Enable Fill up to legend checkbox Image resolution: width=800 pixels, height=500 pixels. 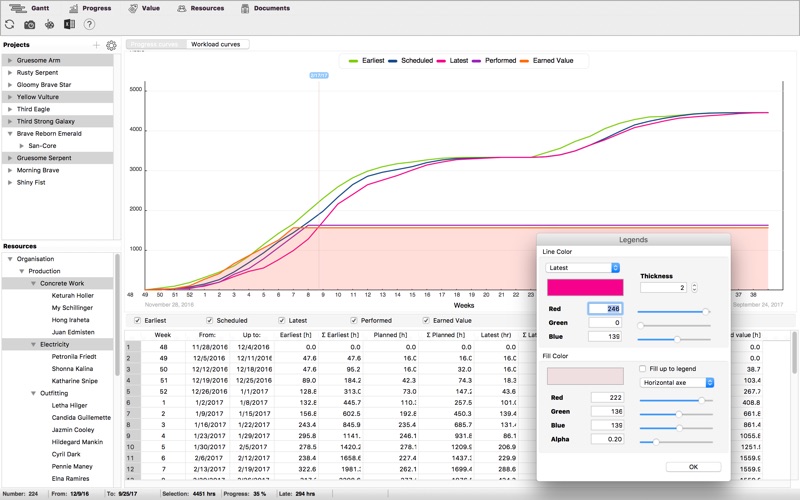tap(643, 368)
